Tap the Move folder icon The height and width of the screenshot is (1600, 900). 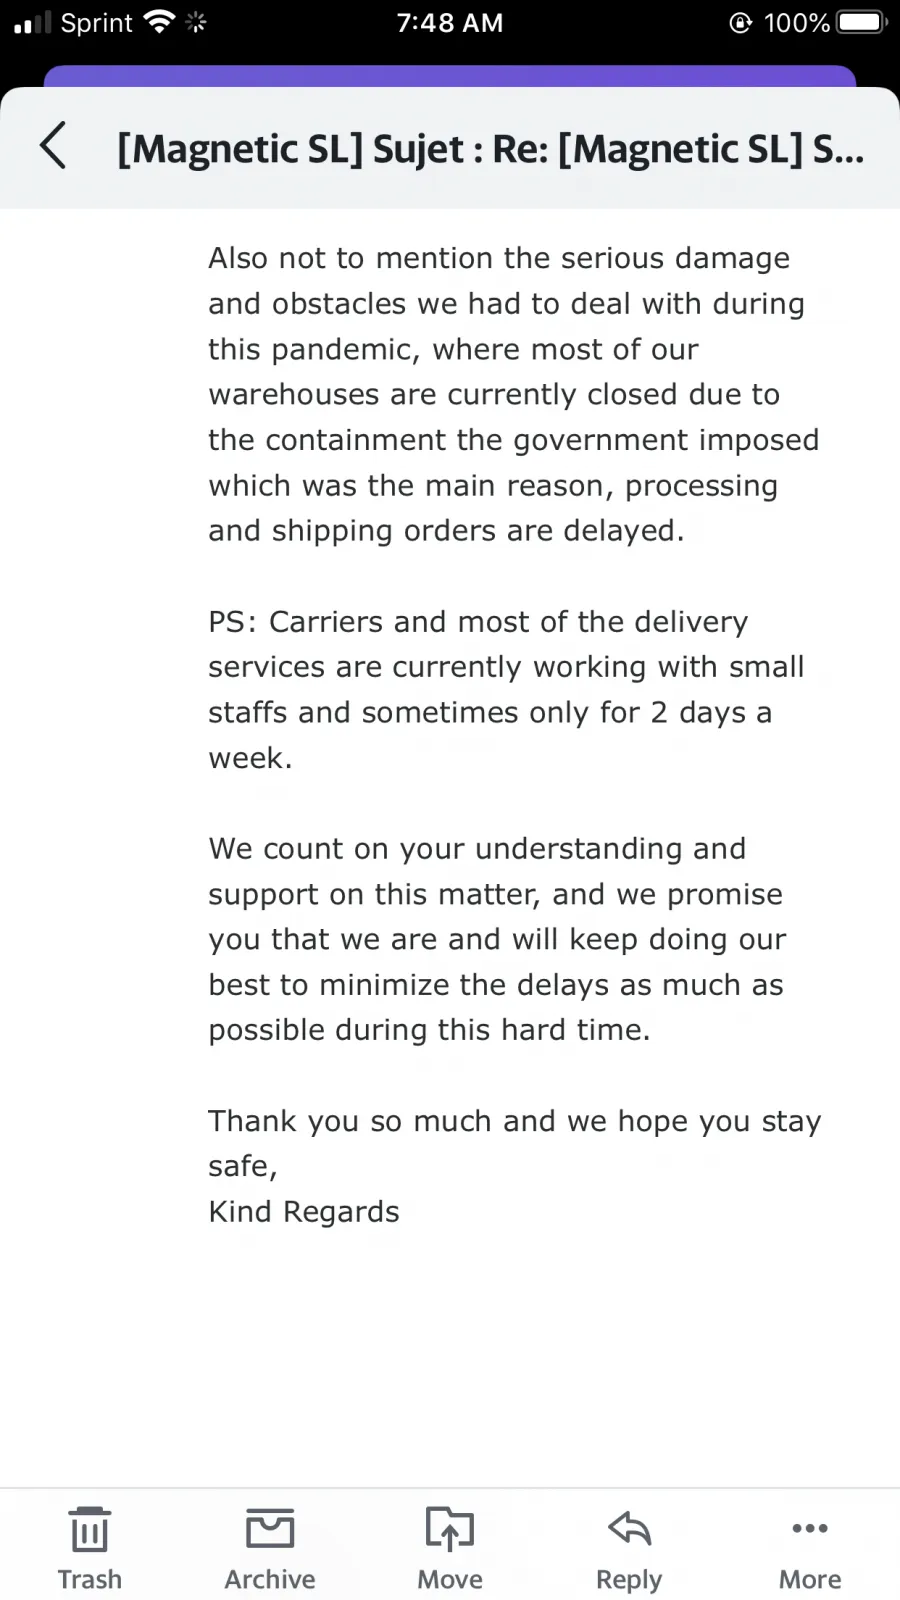click(x=450, y=1529)
